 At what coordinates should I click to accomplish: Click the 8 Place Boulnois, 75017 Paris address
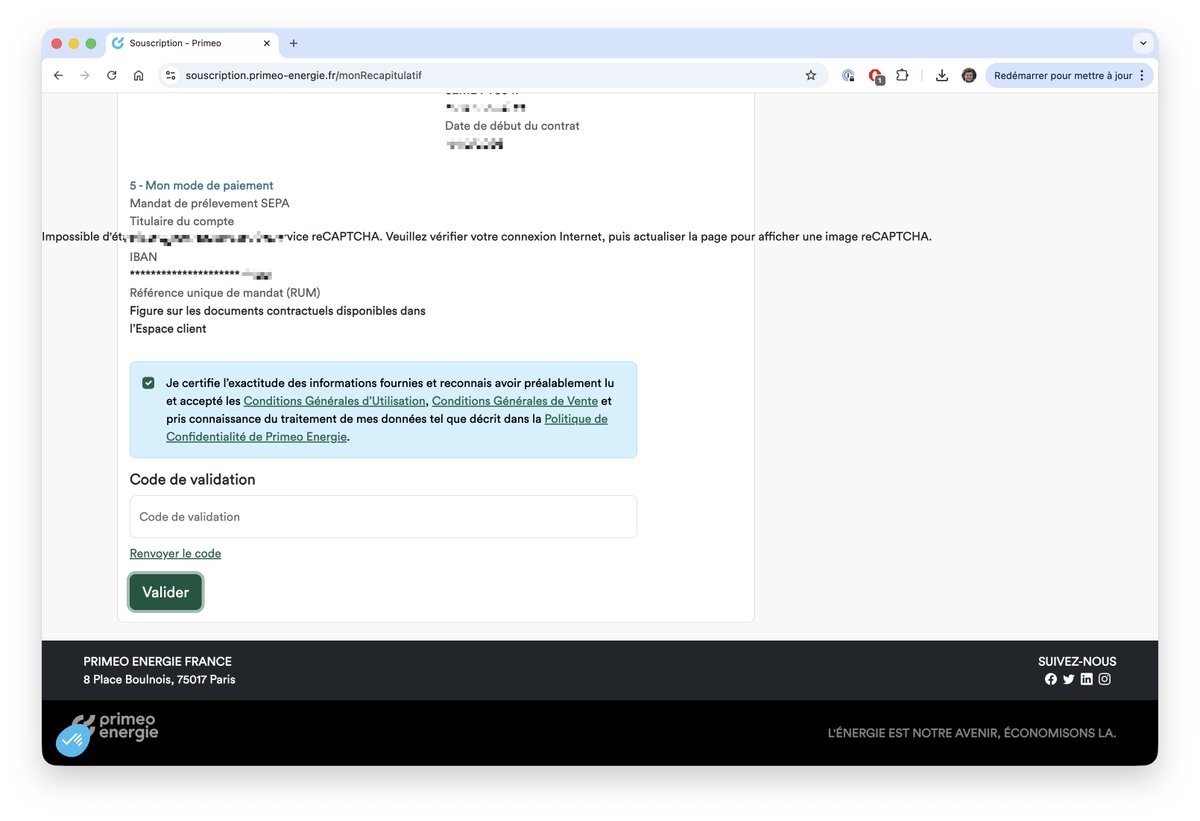click(x=159, y=680)
